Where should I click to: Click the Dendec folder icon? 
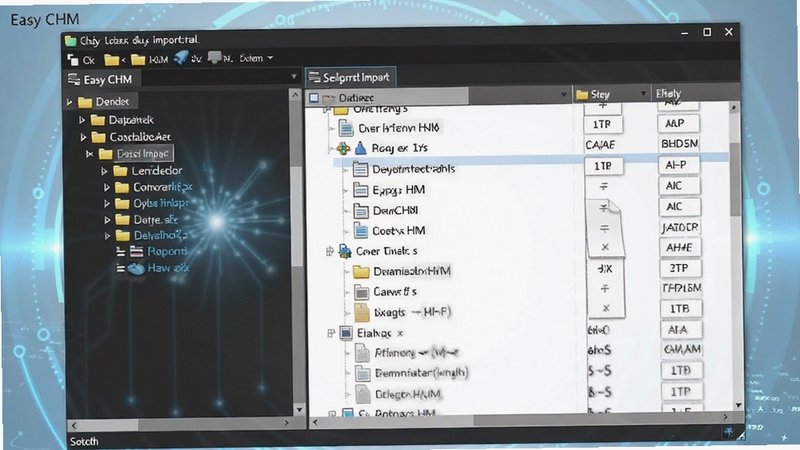pos(85,102)
